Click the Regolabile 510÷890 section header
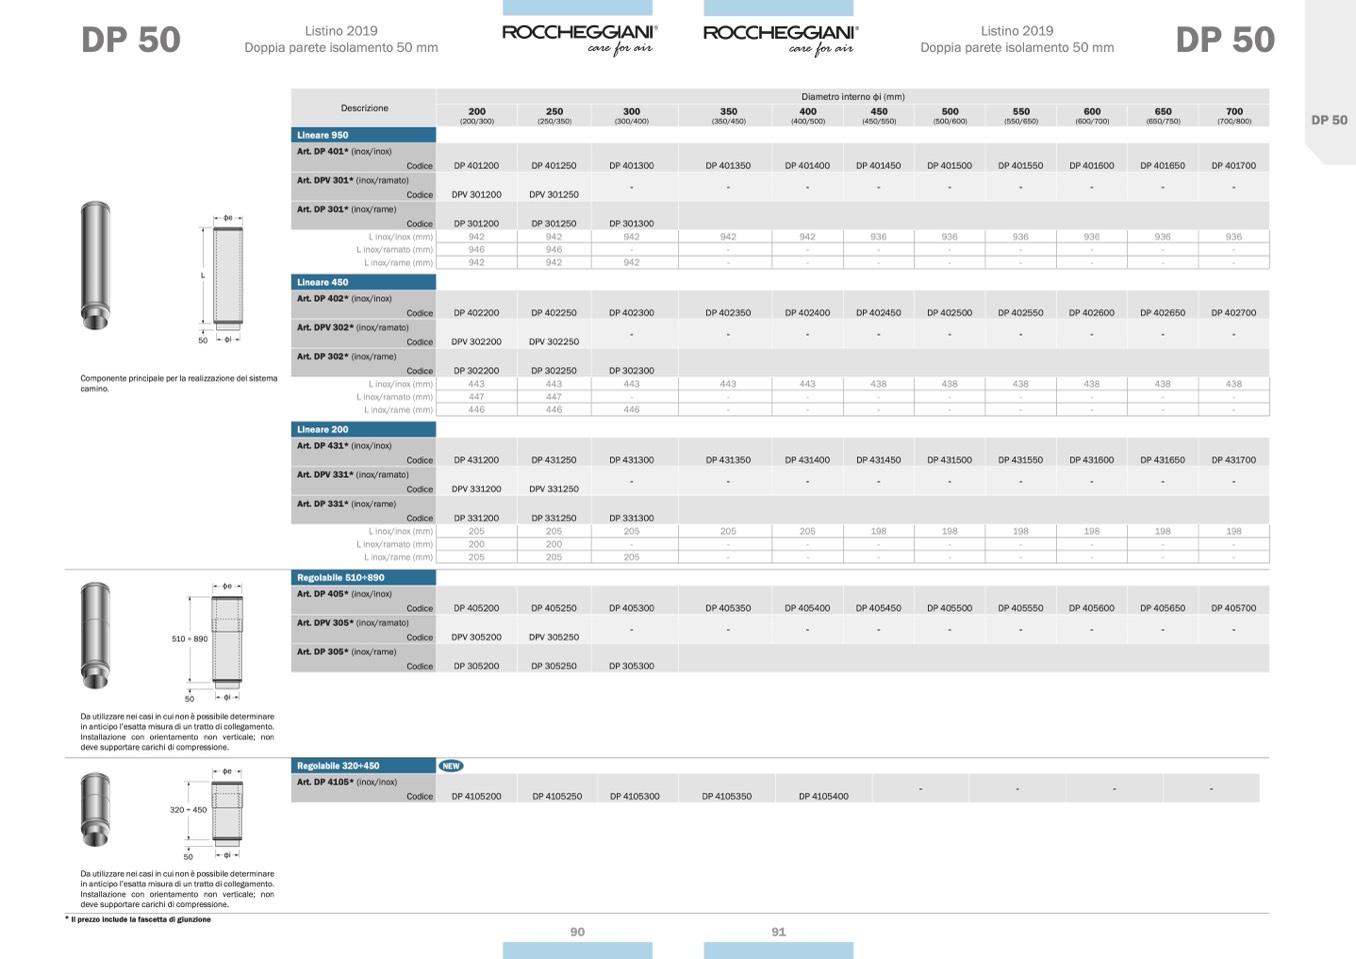Image resolution: width=1356 pixels, height=959 pixels. click(363, 577)
